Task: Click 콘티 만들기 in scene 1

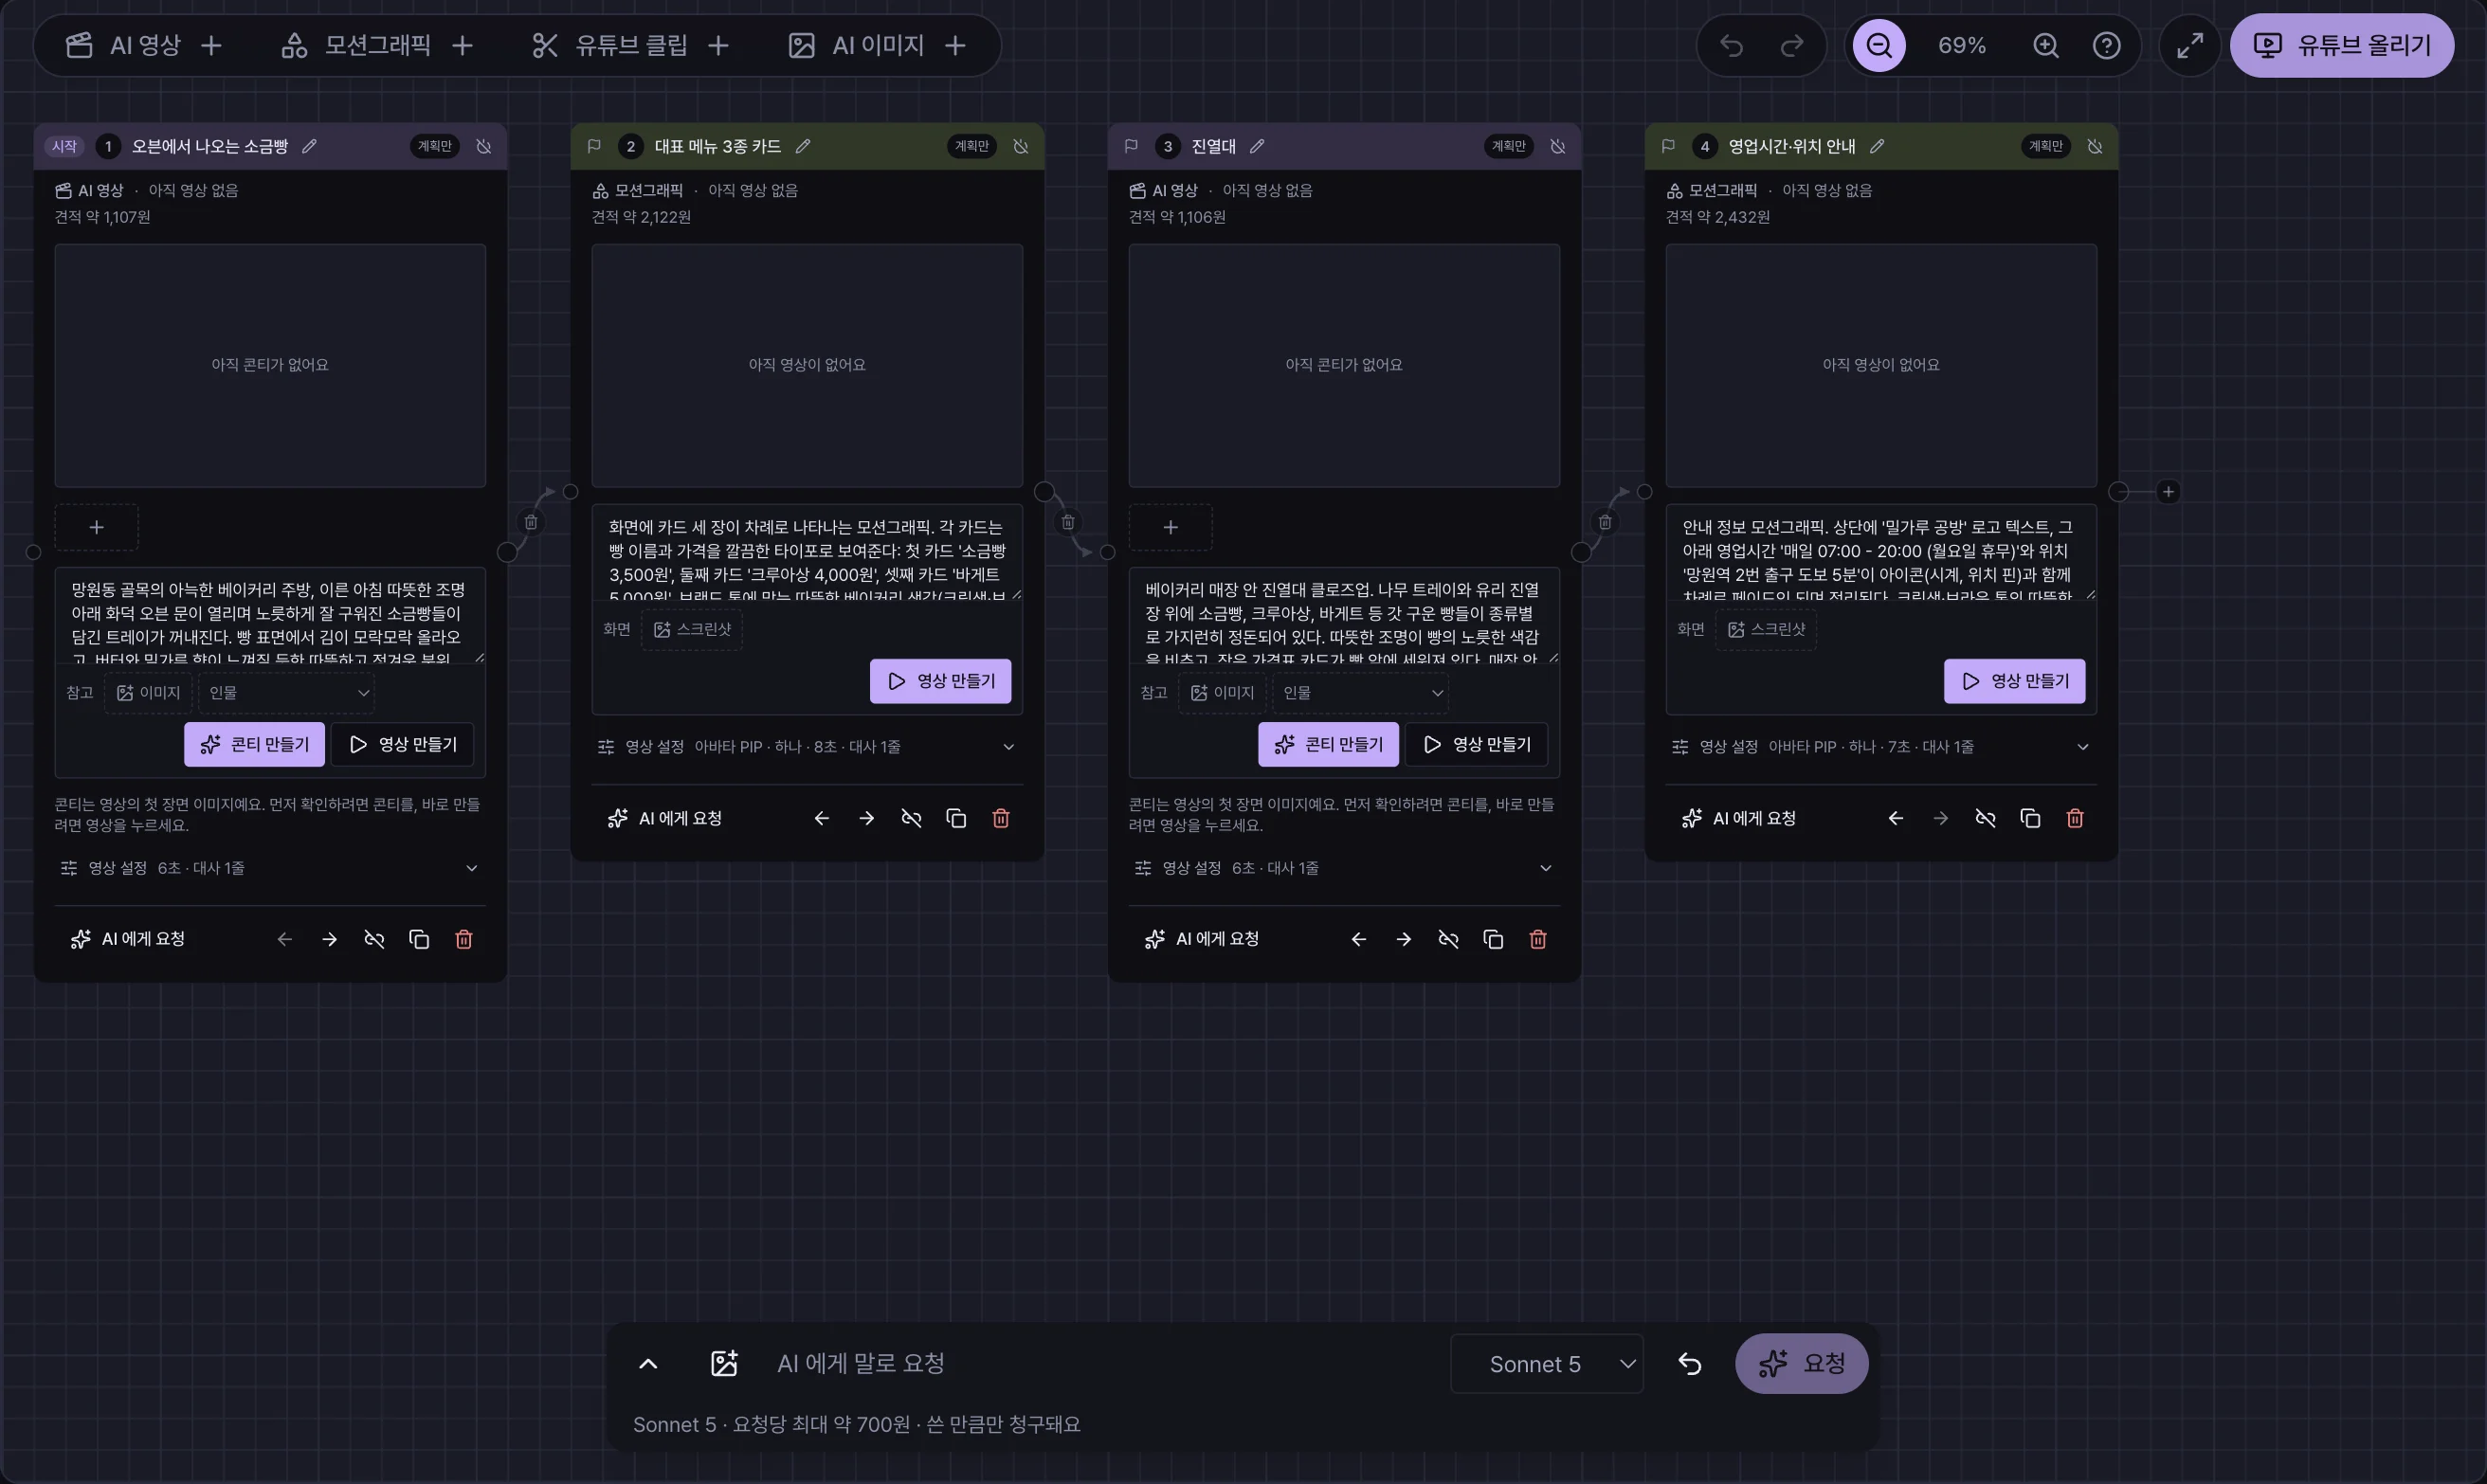Action: tap(254, 745)
